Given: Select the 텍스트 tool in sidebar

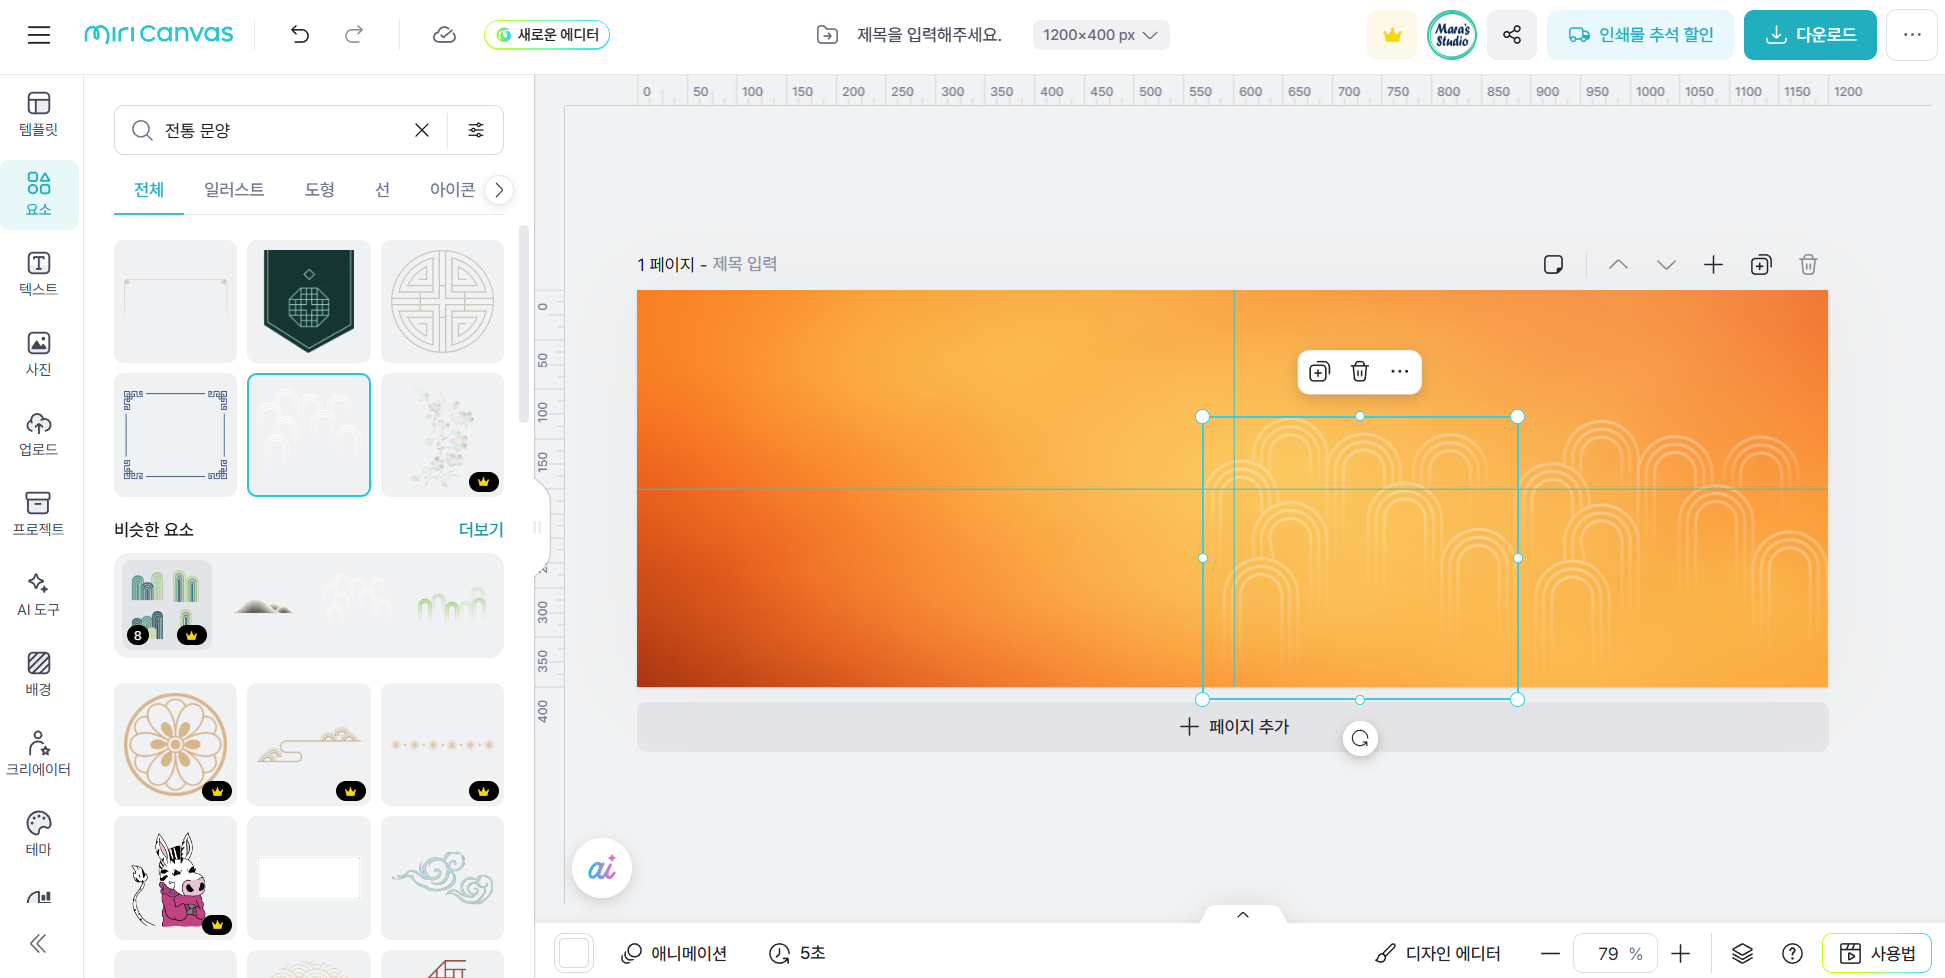Looking at the screenshot, I should pyautogui.click(x=38, y=272).
